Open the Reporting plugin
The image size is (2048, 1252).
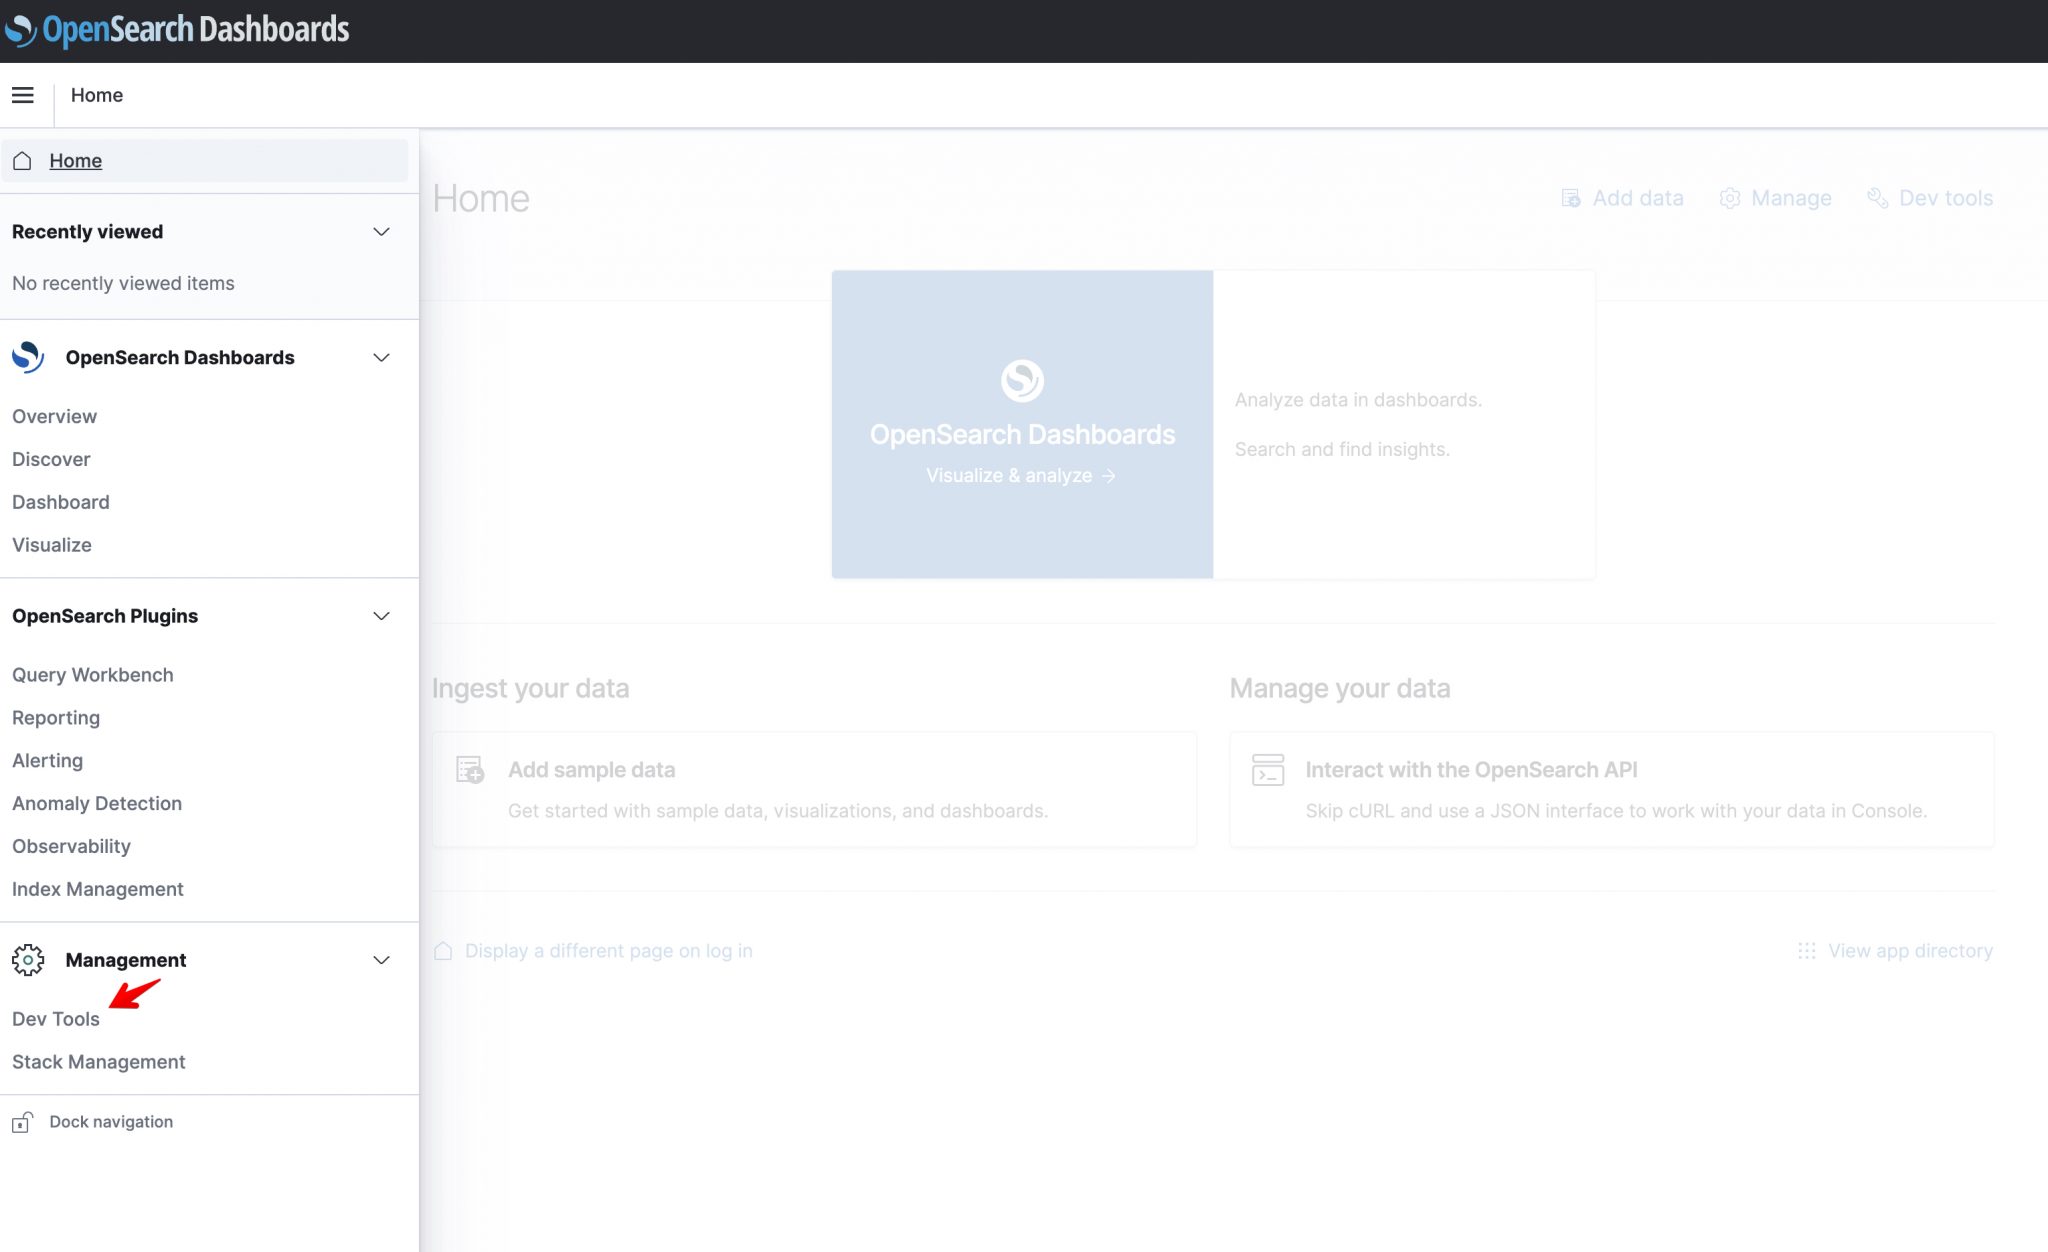coord(56,718)
